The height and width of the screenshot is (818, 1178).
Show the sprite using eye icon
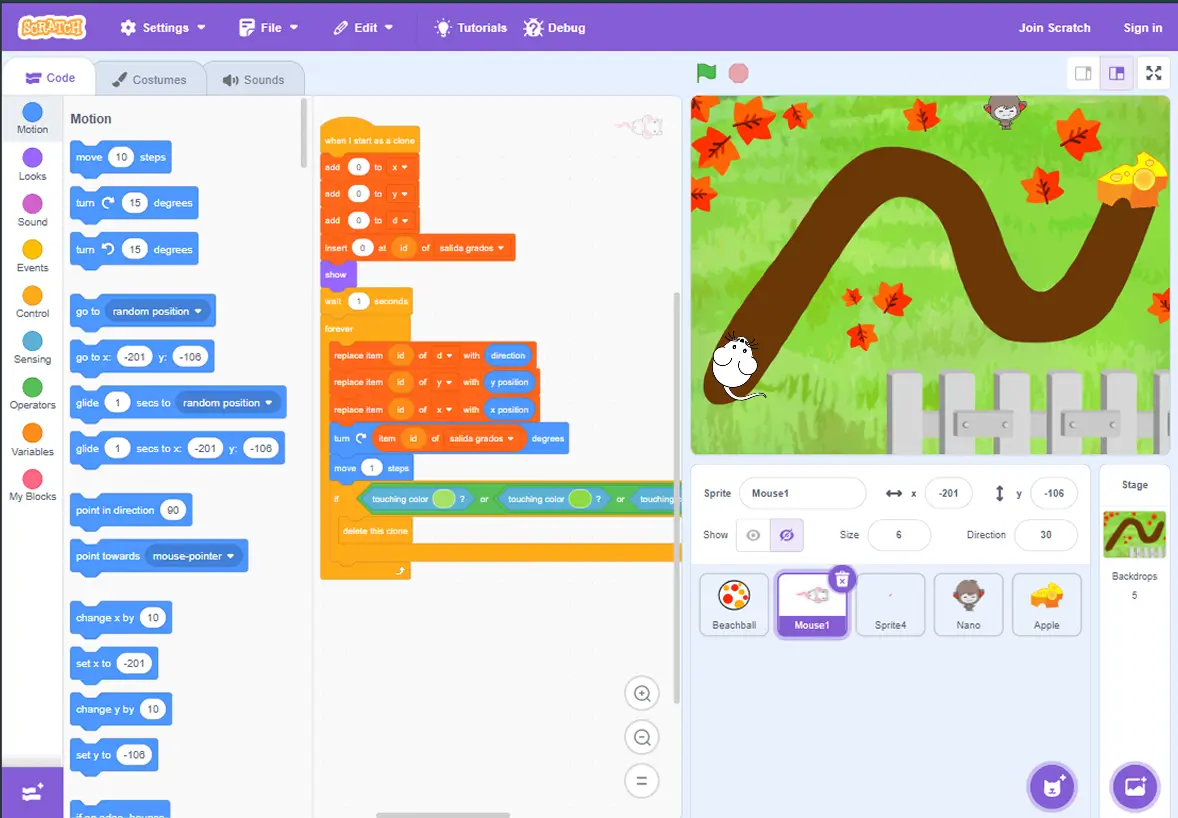point(753,535)
